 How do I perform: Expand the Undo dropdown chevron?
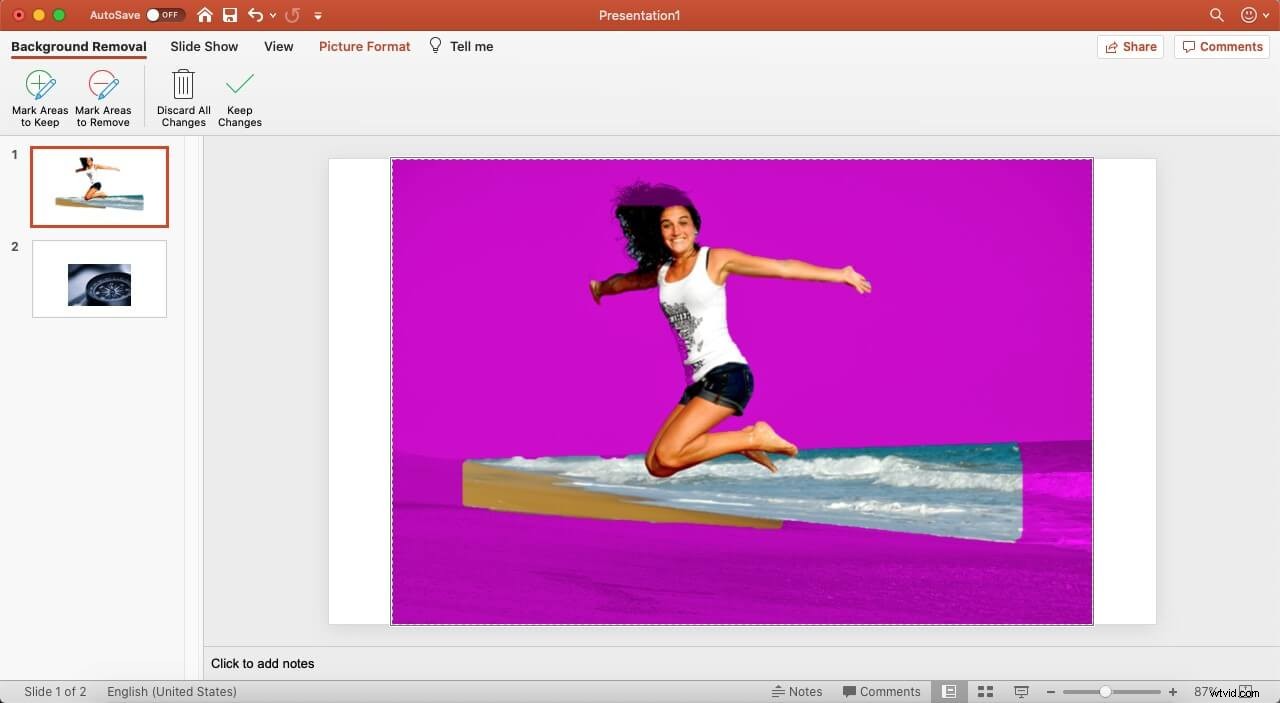(x=273, y=15)
